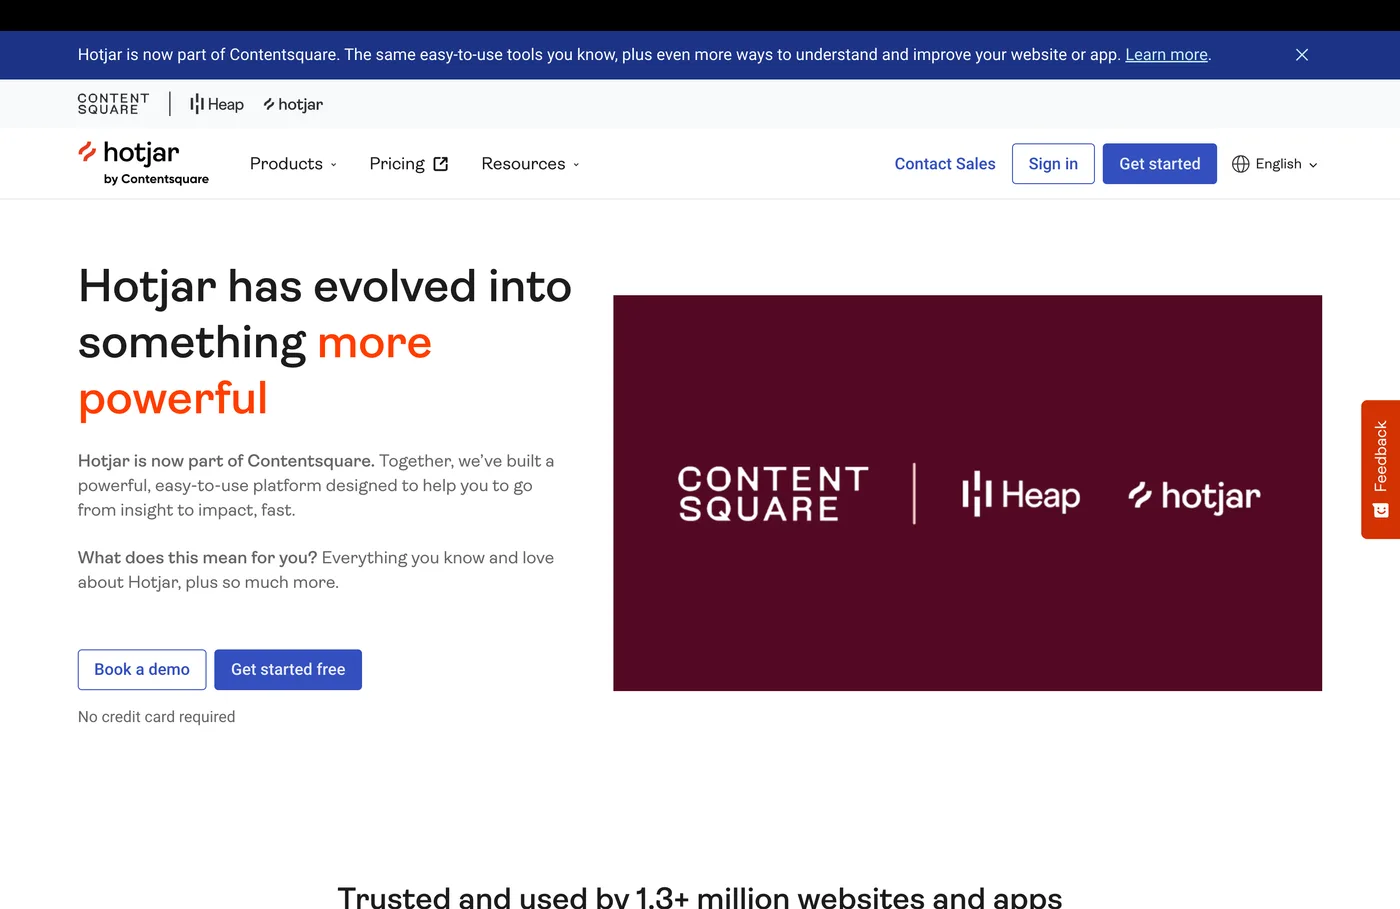The height and width of the screenshot is (909, 1400).
Task: Navigate to the Pricing page
Action: [397, 163]
